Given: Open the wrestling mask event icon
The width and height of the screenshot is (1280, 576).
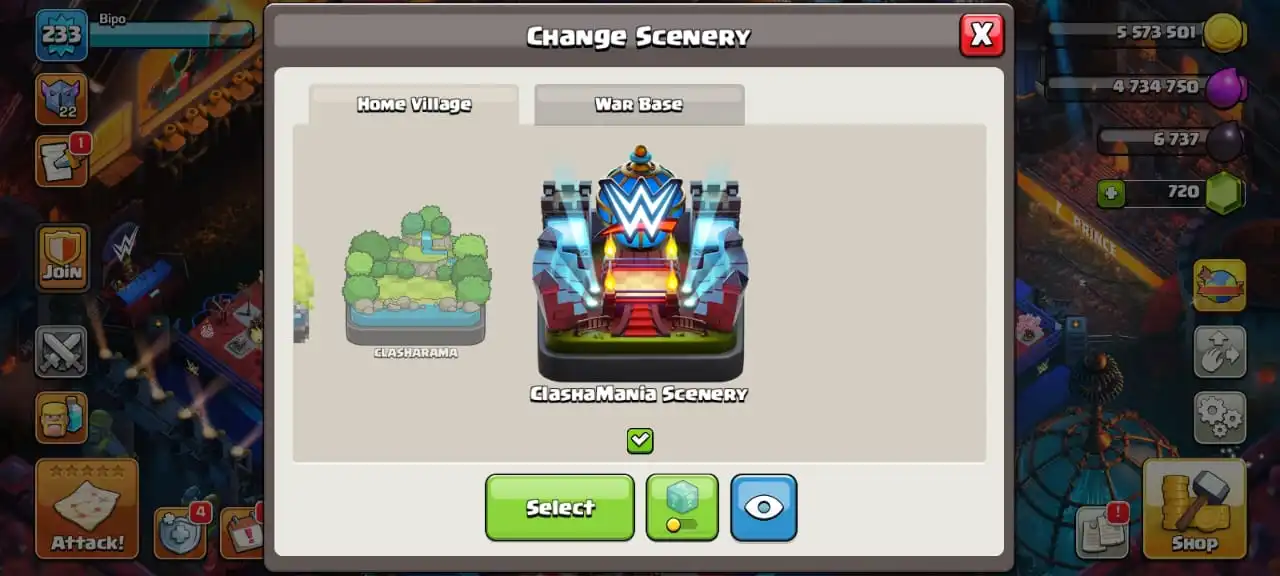Looking at the screenshot, I should coord(1219,285).
